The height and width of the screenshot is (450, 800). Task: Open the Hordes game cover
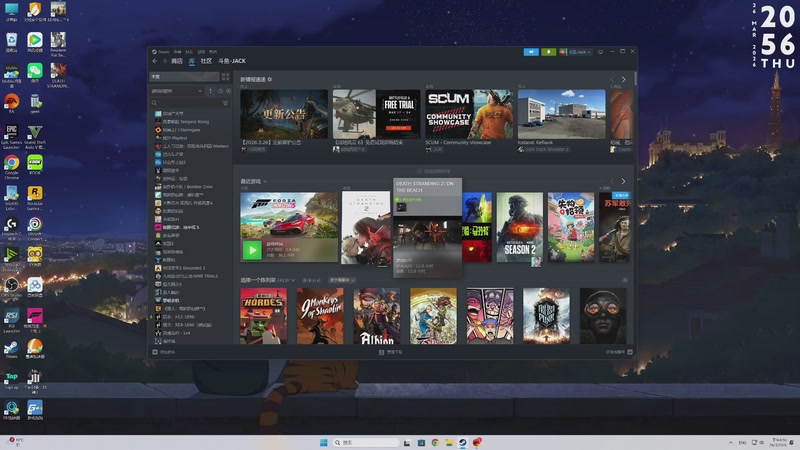click(263, 316)
